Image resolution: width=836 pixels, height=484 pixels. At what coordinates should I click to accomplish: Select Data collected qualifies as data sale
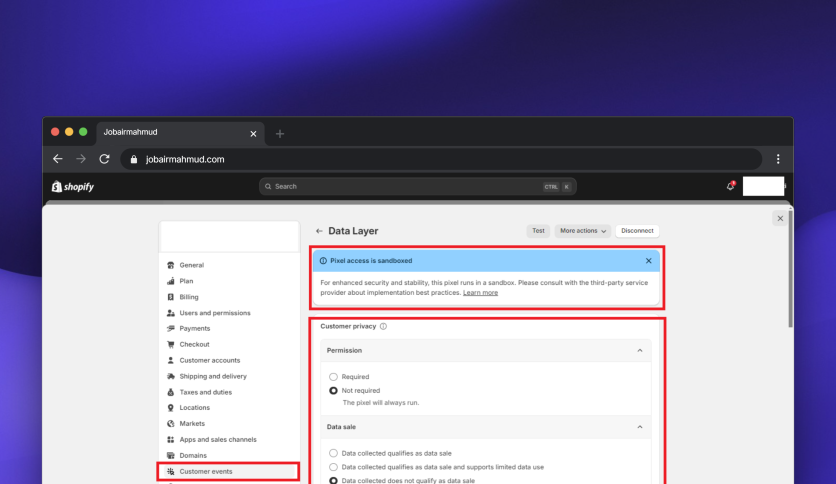(333, 453)
